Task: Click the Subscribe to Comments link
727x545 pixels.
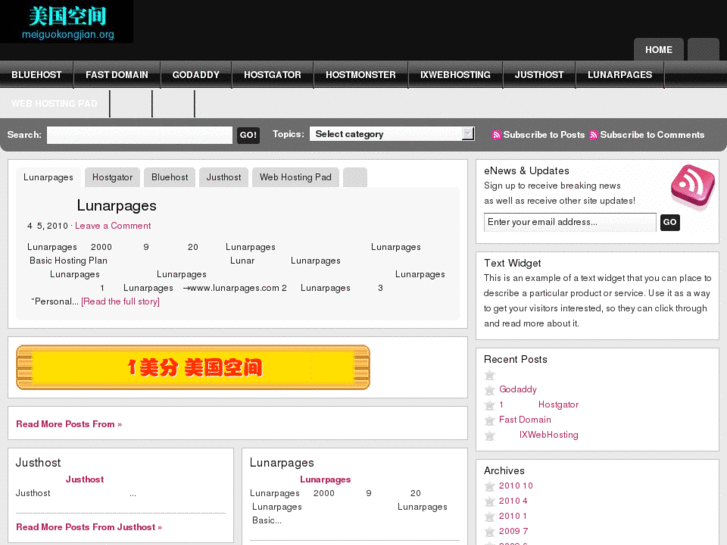Action: point(652,135)
